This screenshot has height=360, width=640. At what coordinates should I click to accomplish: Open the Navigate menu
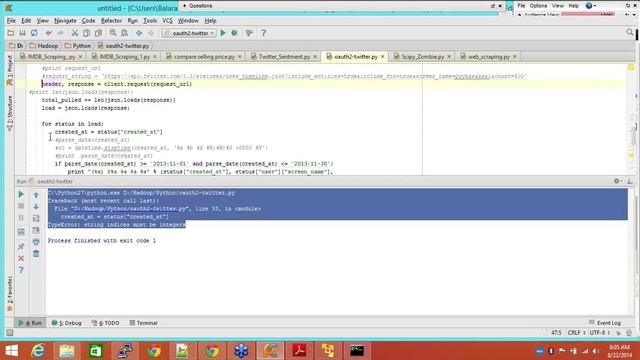pyautogui.click(x=65, y=20)
